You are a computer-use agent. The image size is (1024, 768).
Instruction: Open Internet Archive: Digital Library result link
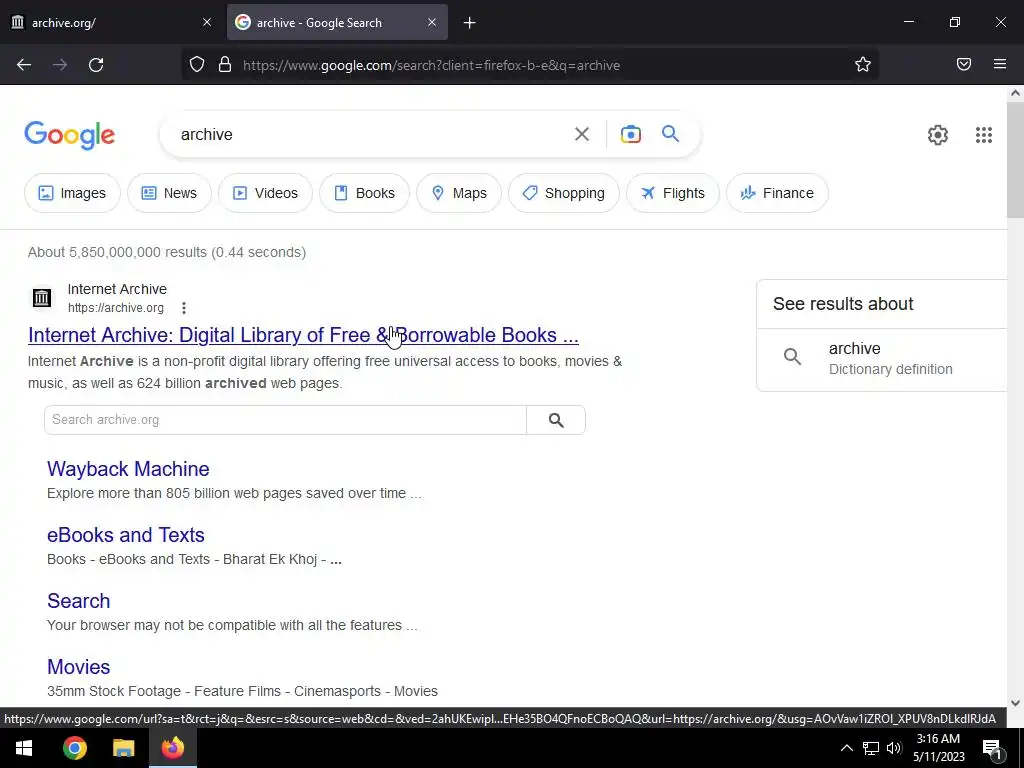(x=303, y=335)
